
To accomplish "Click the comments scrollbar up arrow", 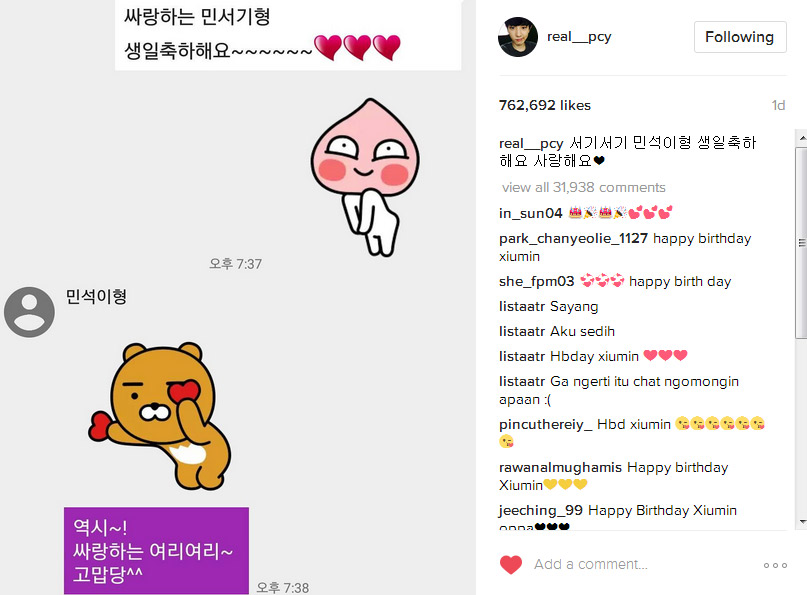I will (x=802, y=138).
